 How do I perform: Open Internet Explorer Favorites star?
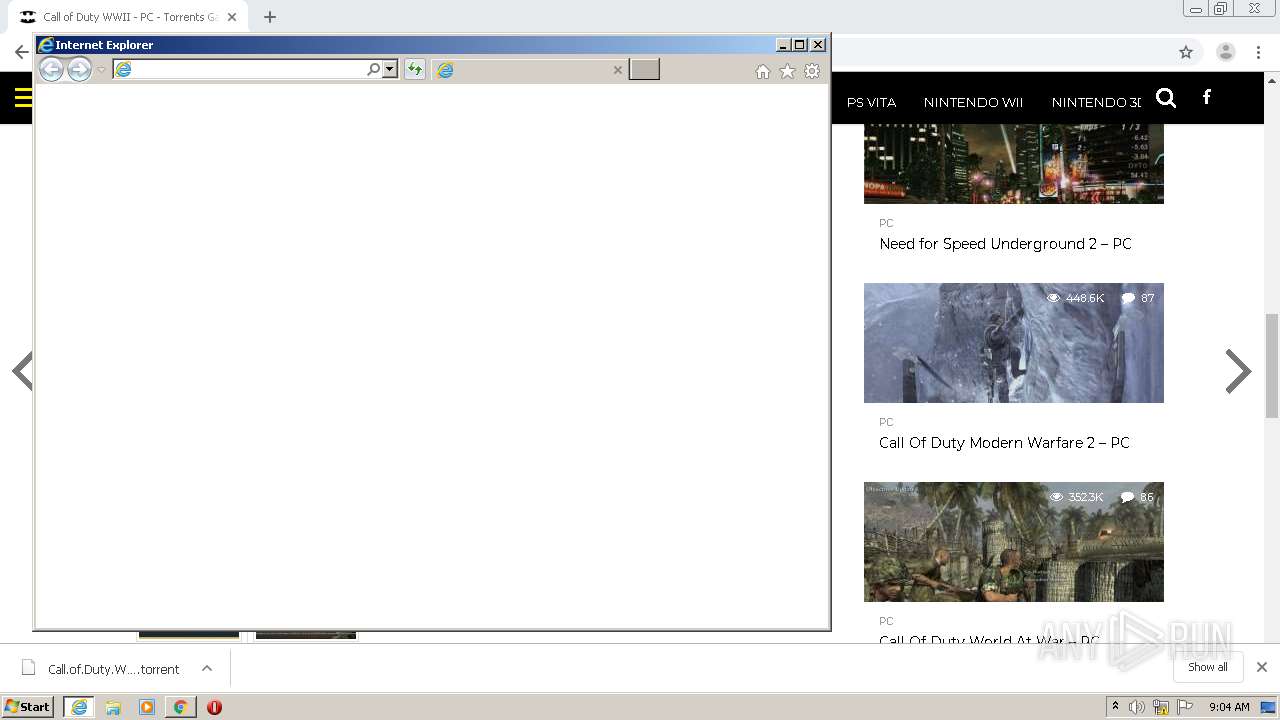pyautogui.click(x=787, y=71)
